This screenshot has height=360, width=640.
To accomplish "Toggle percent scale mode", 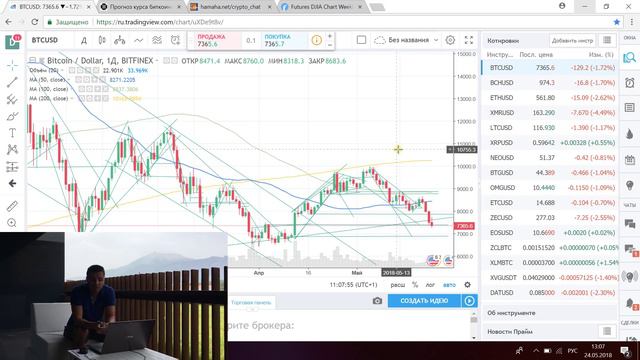I will tap(415, 284).
